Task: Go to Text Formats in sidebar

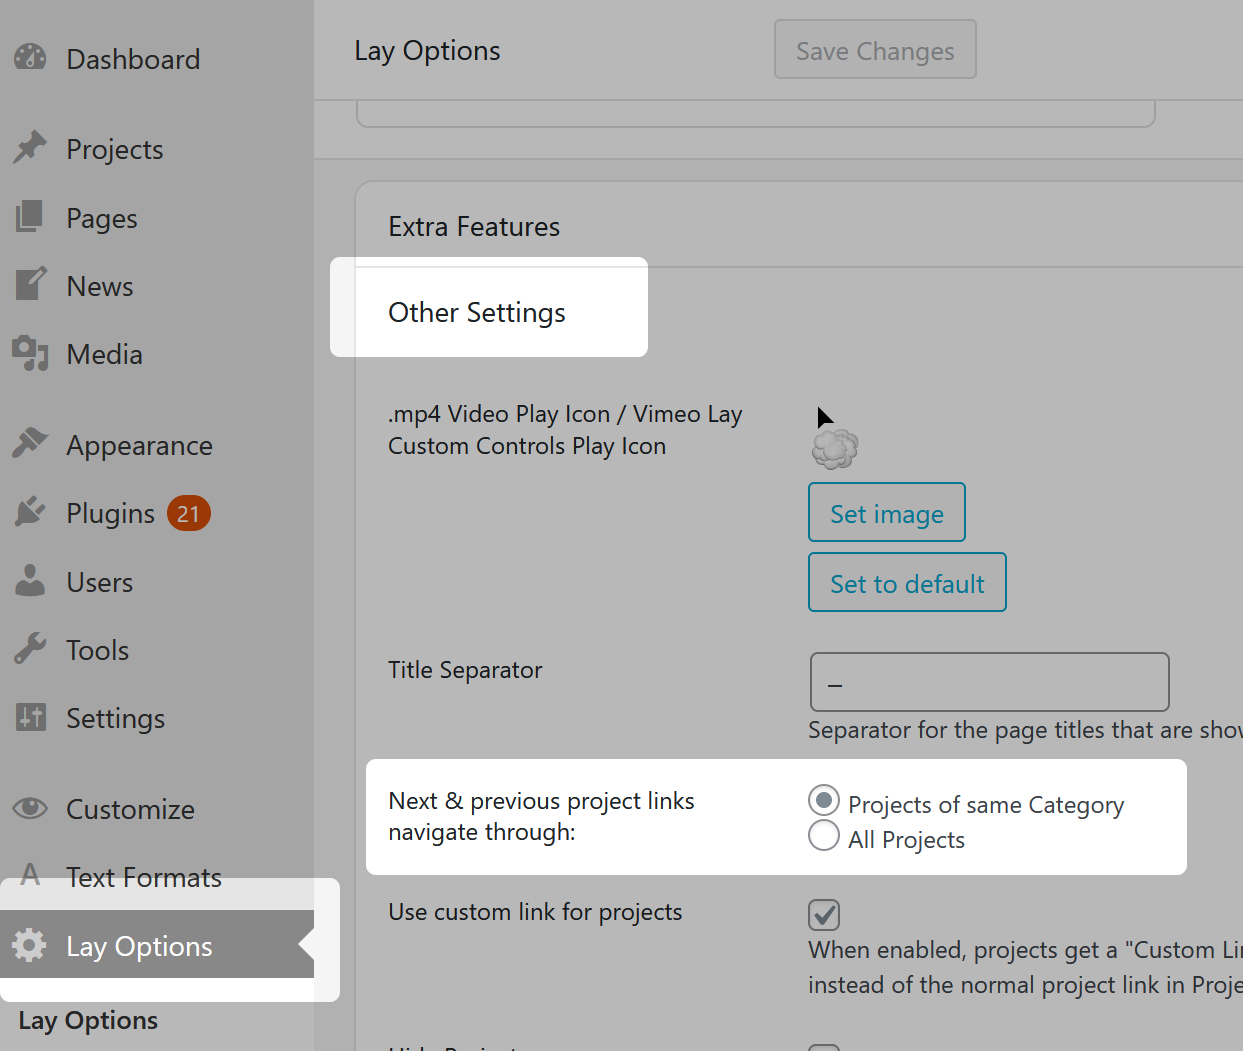Action: [x=143, y=877]
